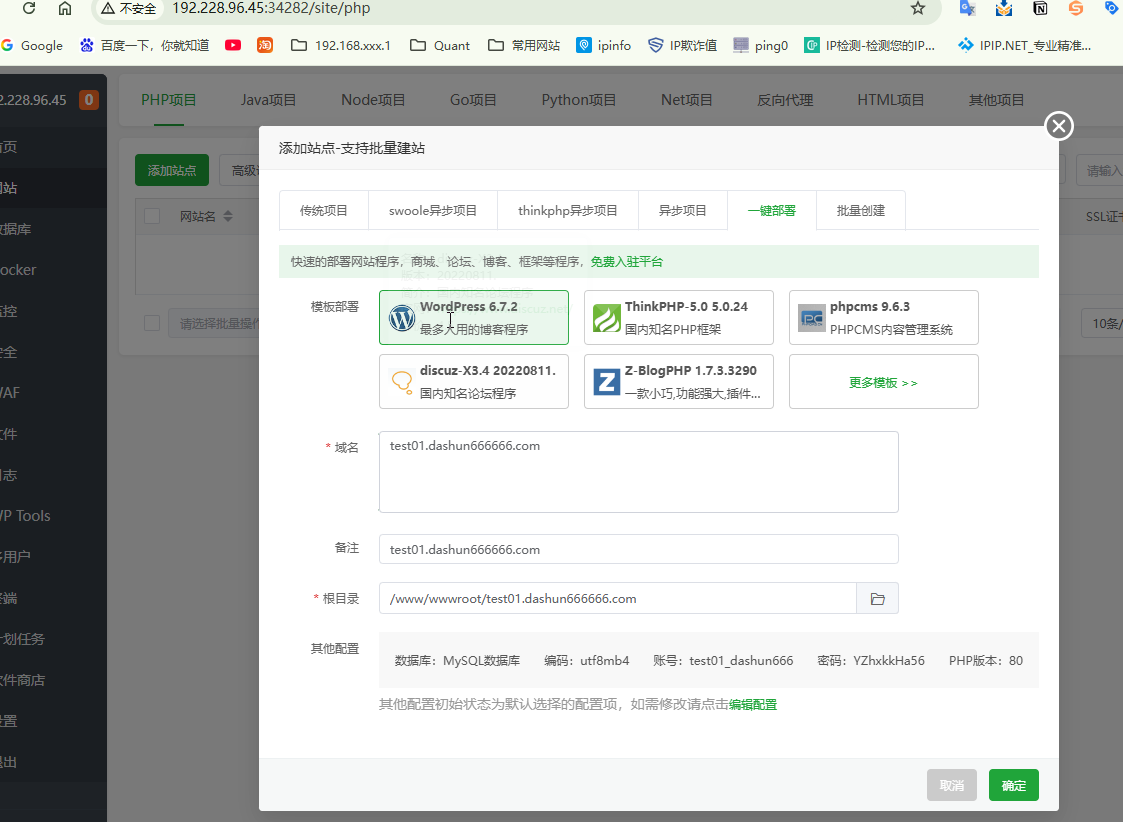
Task: Open the Notion extension icon
Action: click(x=1040, y=9)
